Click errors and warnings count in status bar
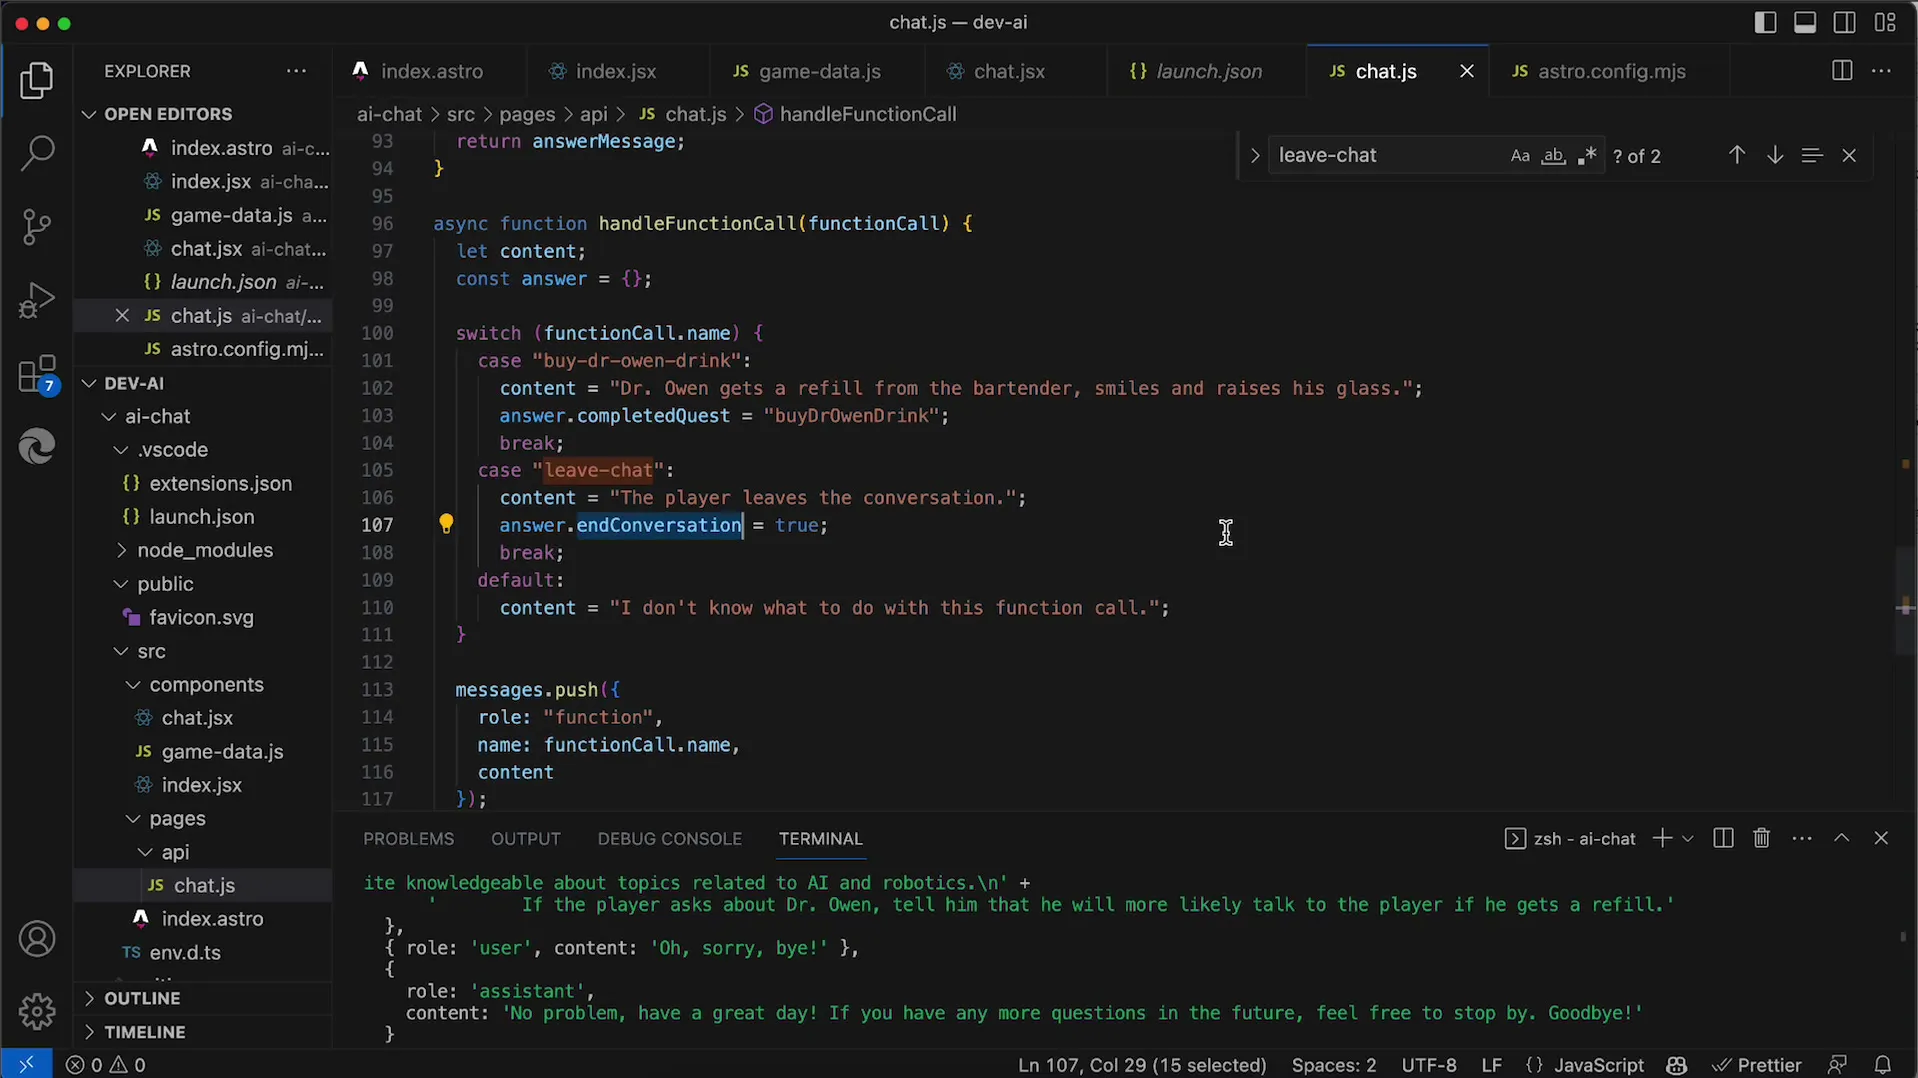 pyautogui.click(x=106, y=1065)
